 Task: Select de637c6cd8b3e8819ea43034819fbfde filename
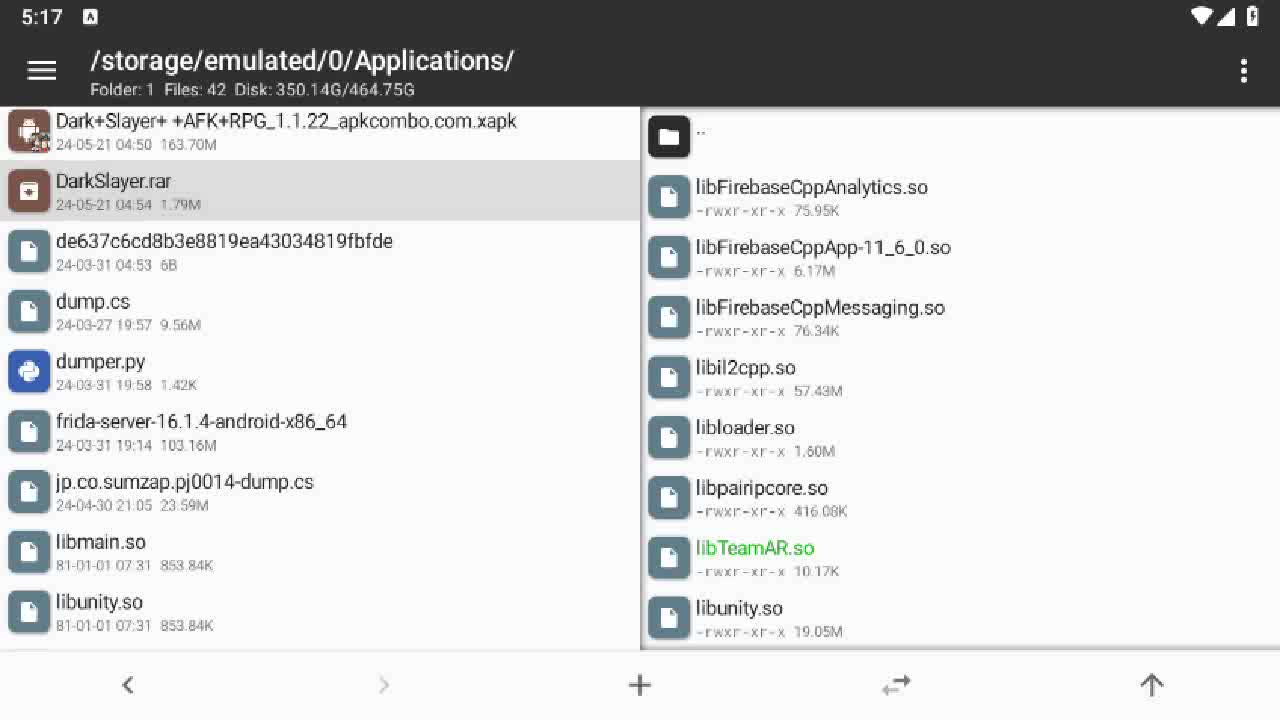pos(224,241)
